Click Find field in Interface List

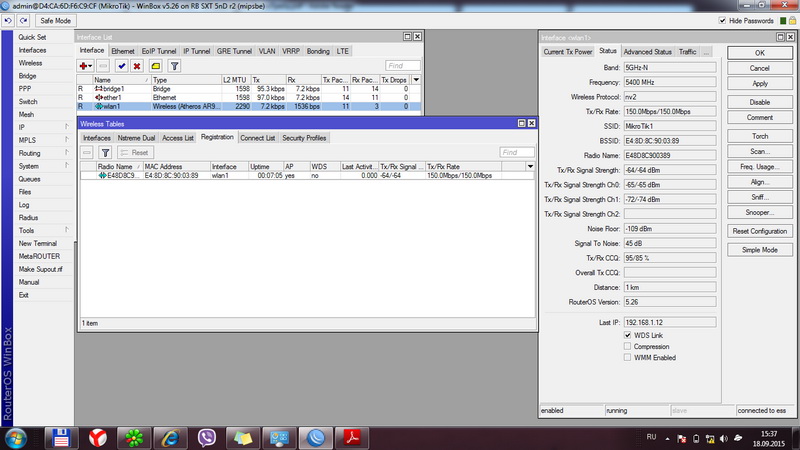pyautogui.click(x=403, y=66)
